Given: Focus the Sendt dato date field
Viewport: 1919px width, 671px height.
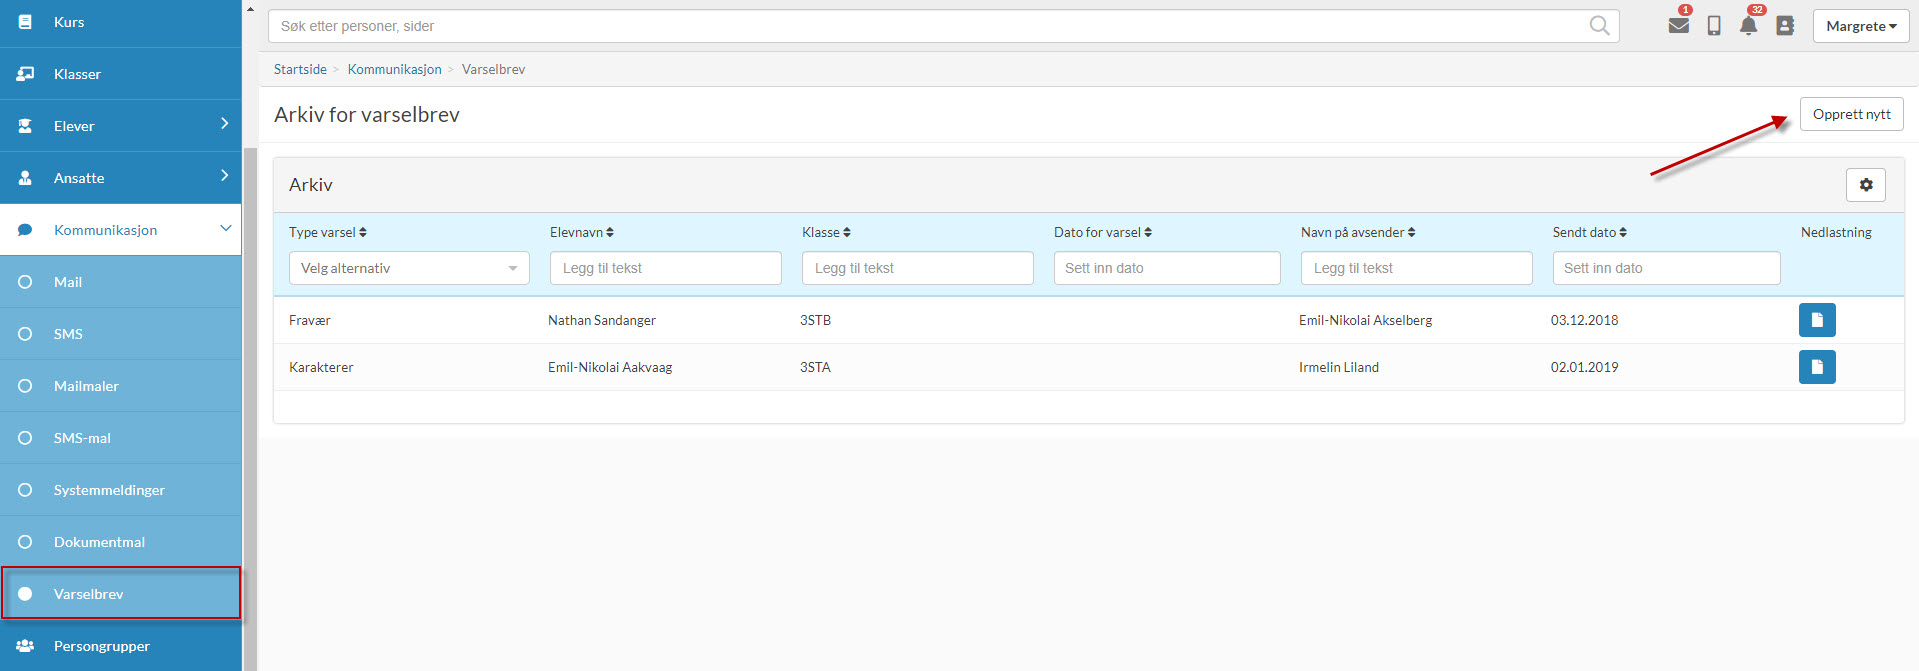Looking at the screenshot, I should [x=1666, y=268].
